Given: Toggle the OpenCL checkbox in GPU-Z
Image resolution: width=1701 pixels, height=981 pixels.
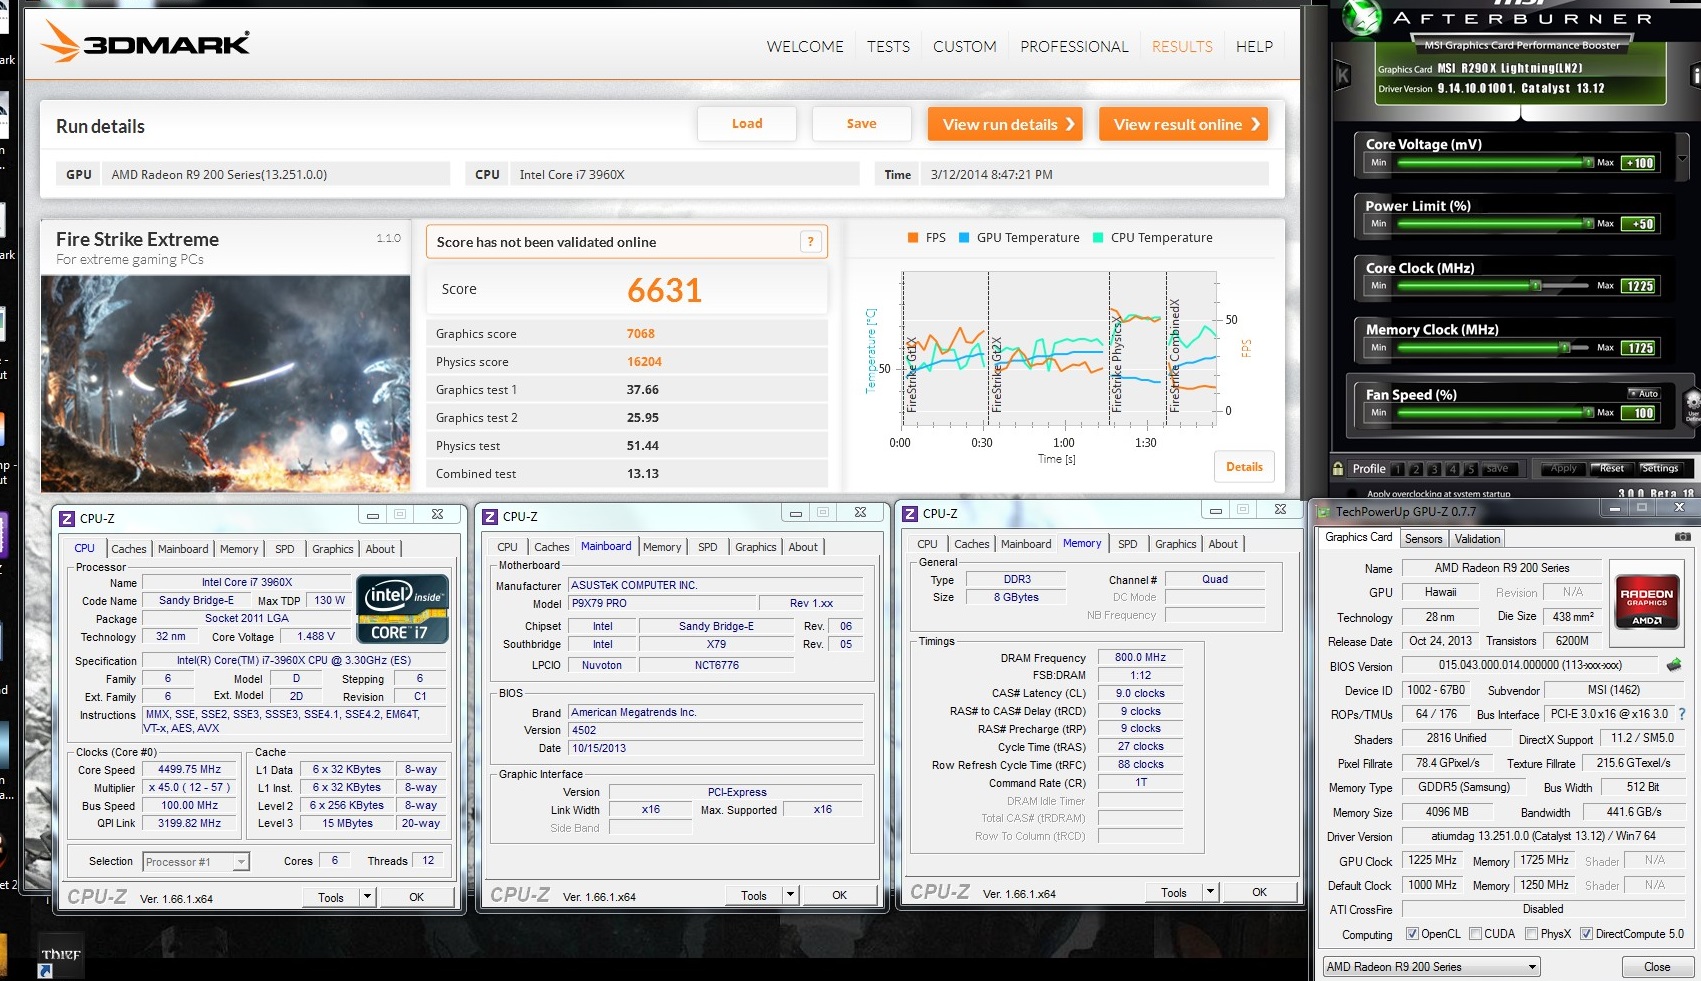Looking at the screenshot, I should [x=1412, y=934].
